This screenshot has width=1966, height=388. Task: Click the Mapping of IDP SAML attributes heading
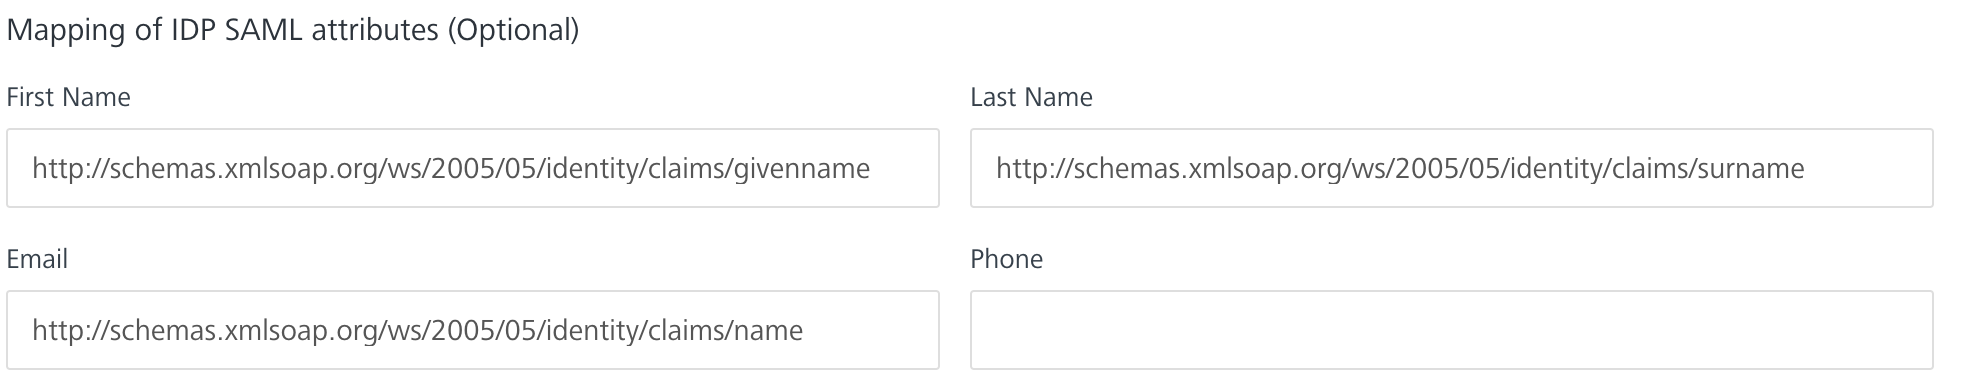coord(292,30)
